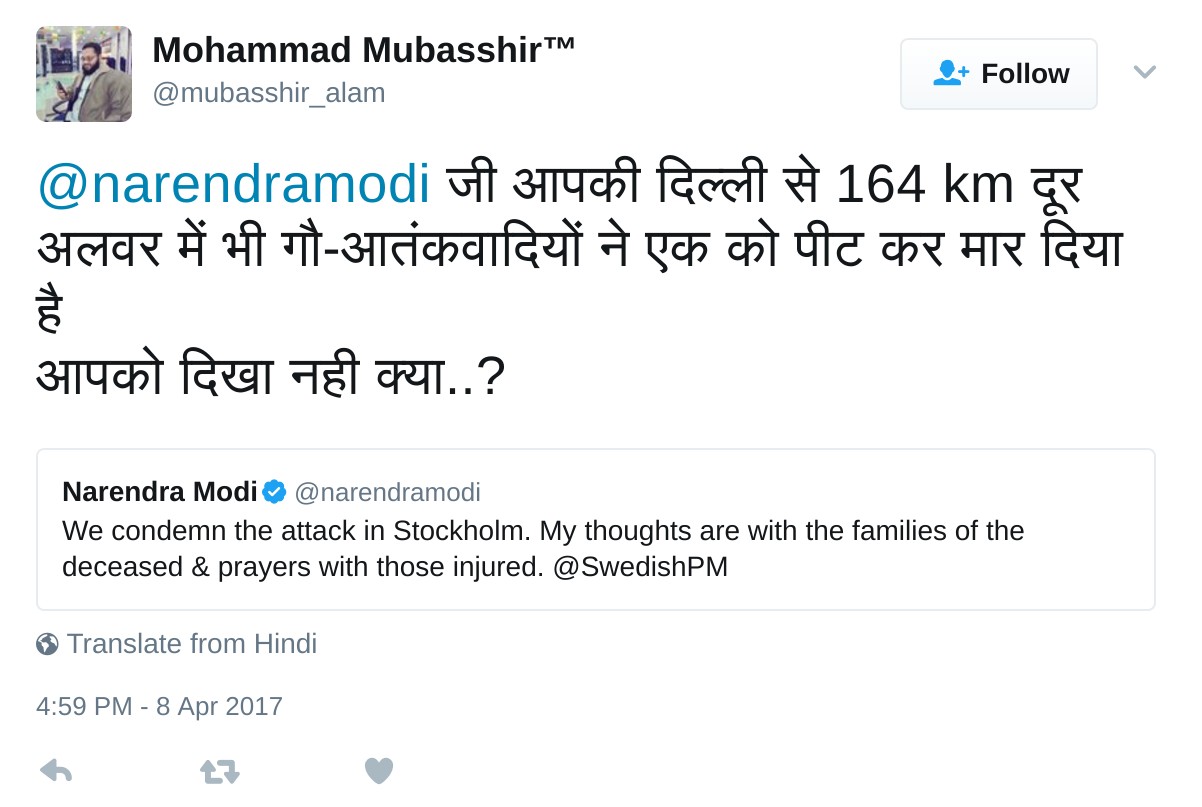Image resolution: width=1202 pixels, height=807 pixels.
Task: Click the reply arrow icon
Action: pyautogui.click(x=56, y=771)
